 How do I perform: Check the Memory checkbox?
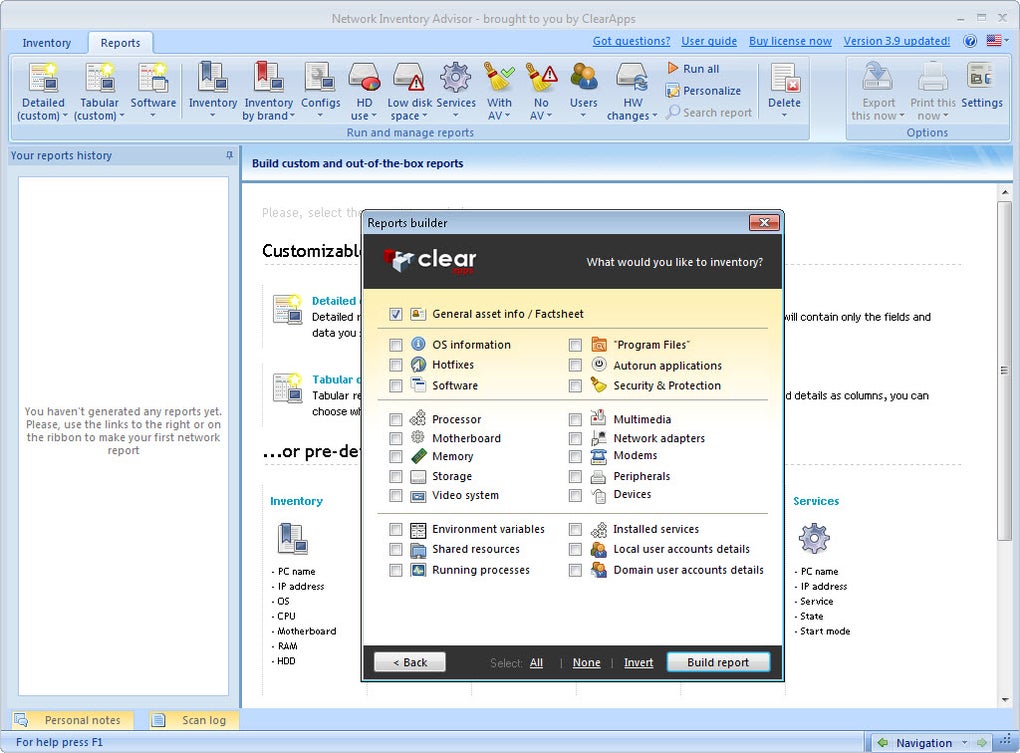[396, 456]
